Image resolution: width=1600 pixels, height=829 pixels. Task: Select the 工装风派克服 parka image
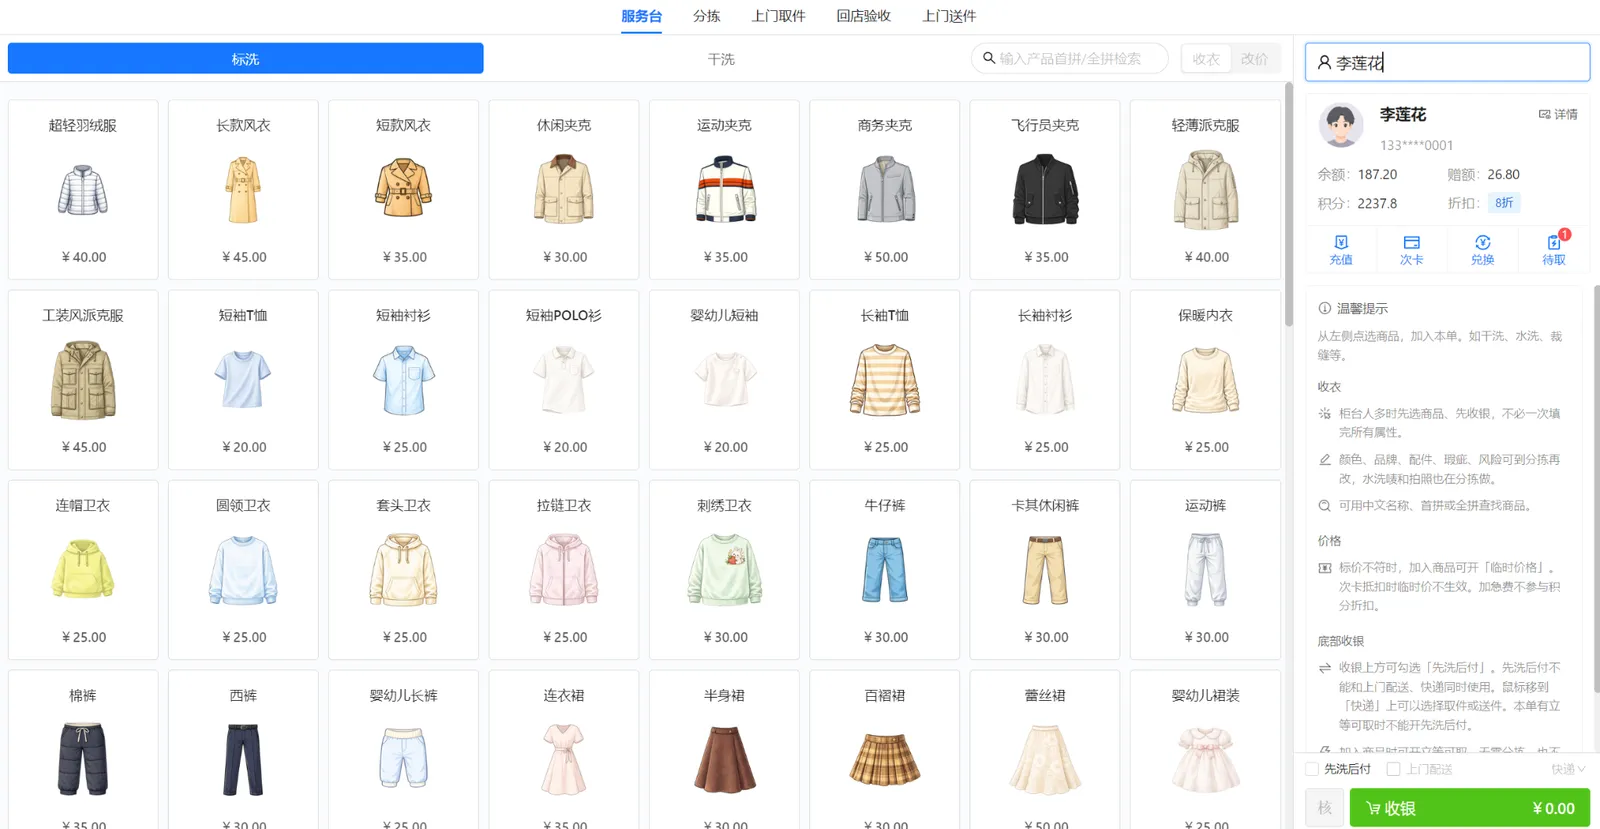(x=83, y=380)
